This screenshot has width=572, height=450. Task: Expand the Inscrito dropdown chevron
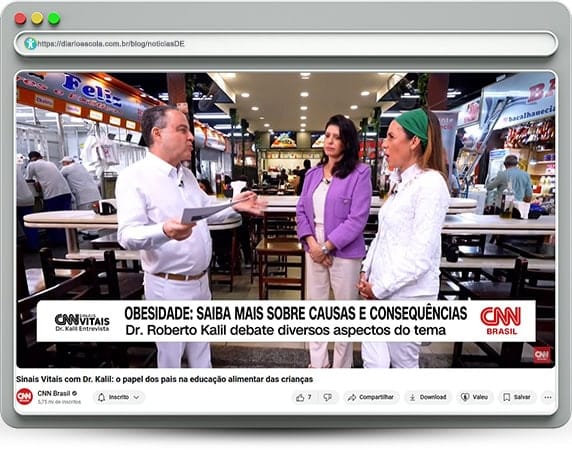(x=136, y=397)
